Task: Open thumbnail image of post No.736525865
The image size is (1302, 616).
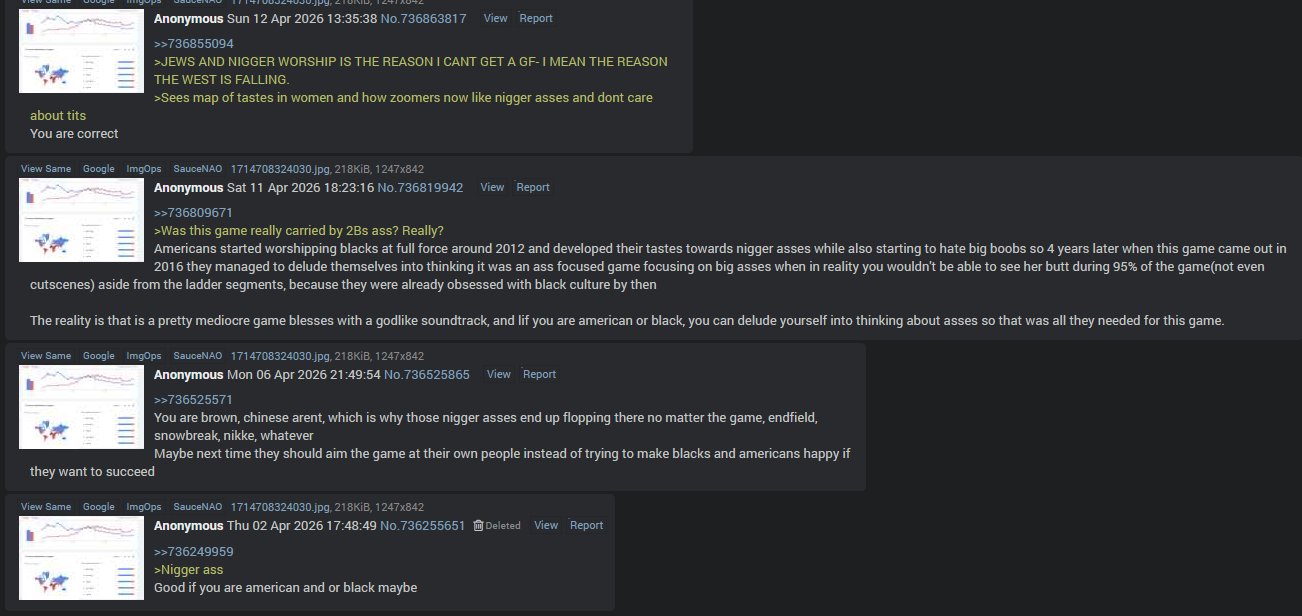Action: (x=81, y=407)
